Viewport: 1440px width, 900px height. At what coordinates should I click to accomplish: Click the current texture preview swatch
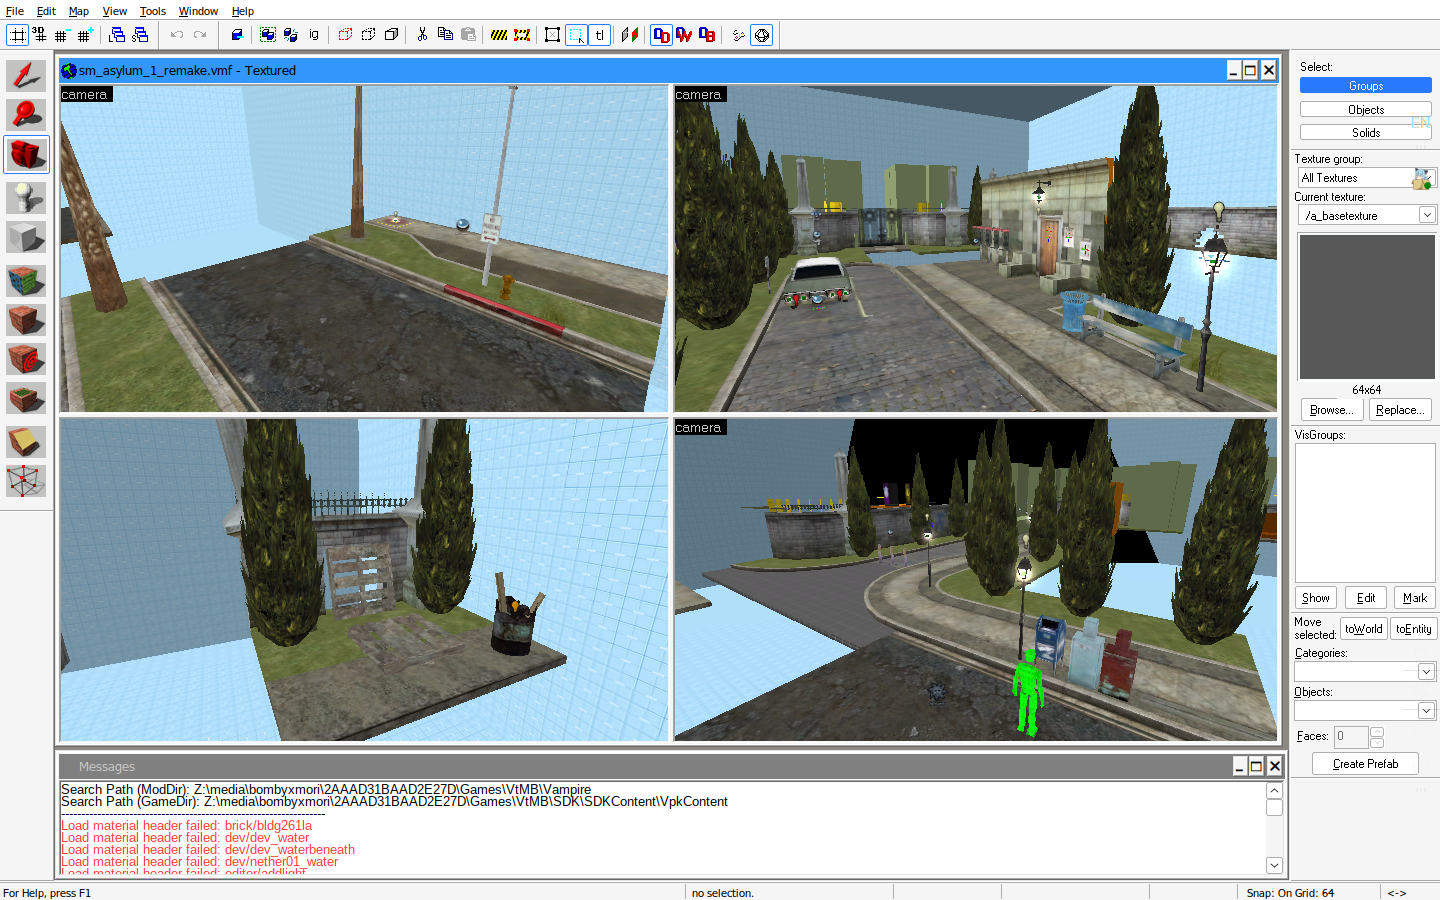click(x=1366, y=307)
